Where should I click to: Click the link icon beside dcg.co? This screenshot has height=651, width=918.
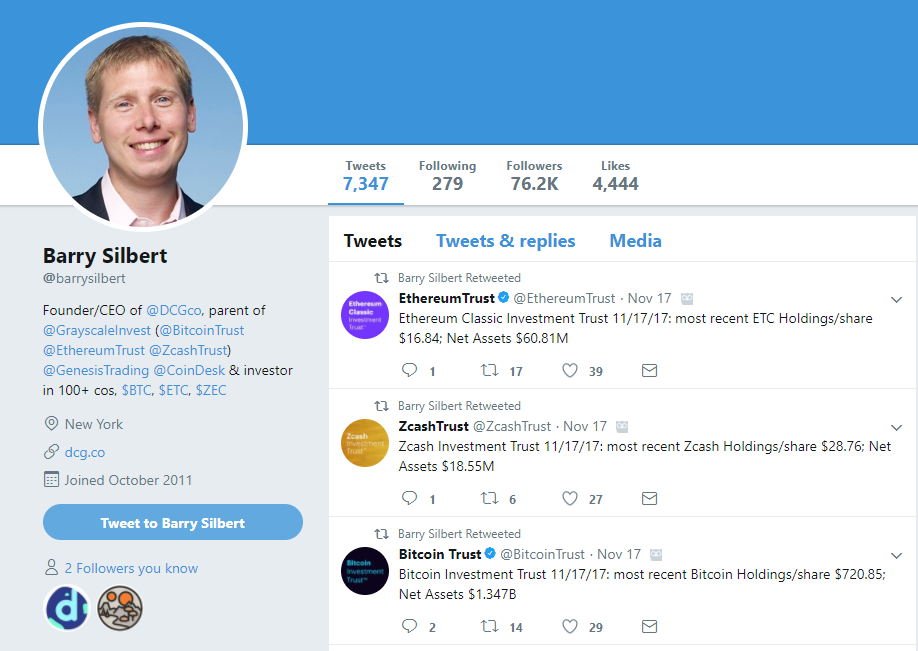click(50, 452)
